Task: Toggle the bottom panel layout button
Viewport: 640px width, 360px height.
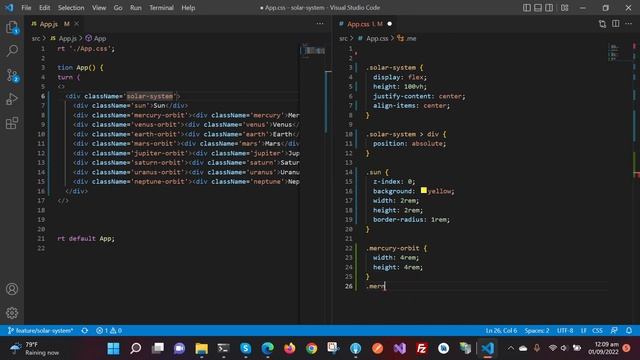Action: [x=538, y=8]
